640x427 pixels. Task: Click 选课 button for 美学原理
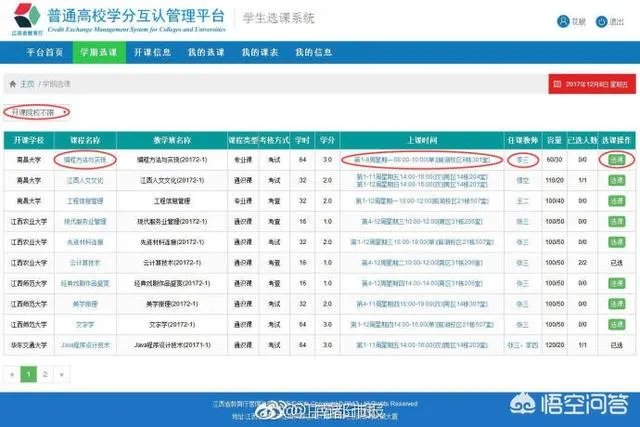pos(616,304)
